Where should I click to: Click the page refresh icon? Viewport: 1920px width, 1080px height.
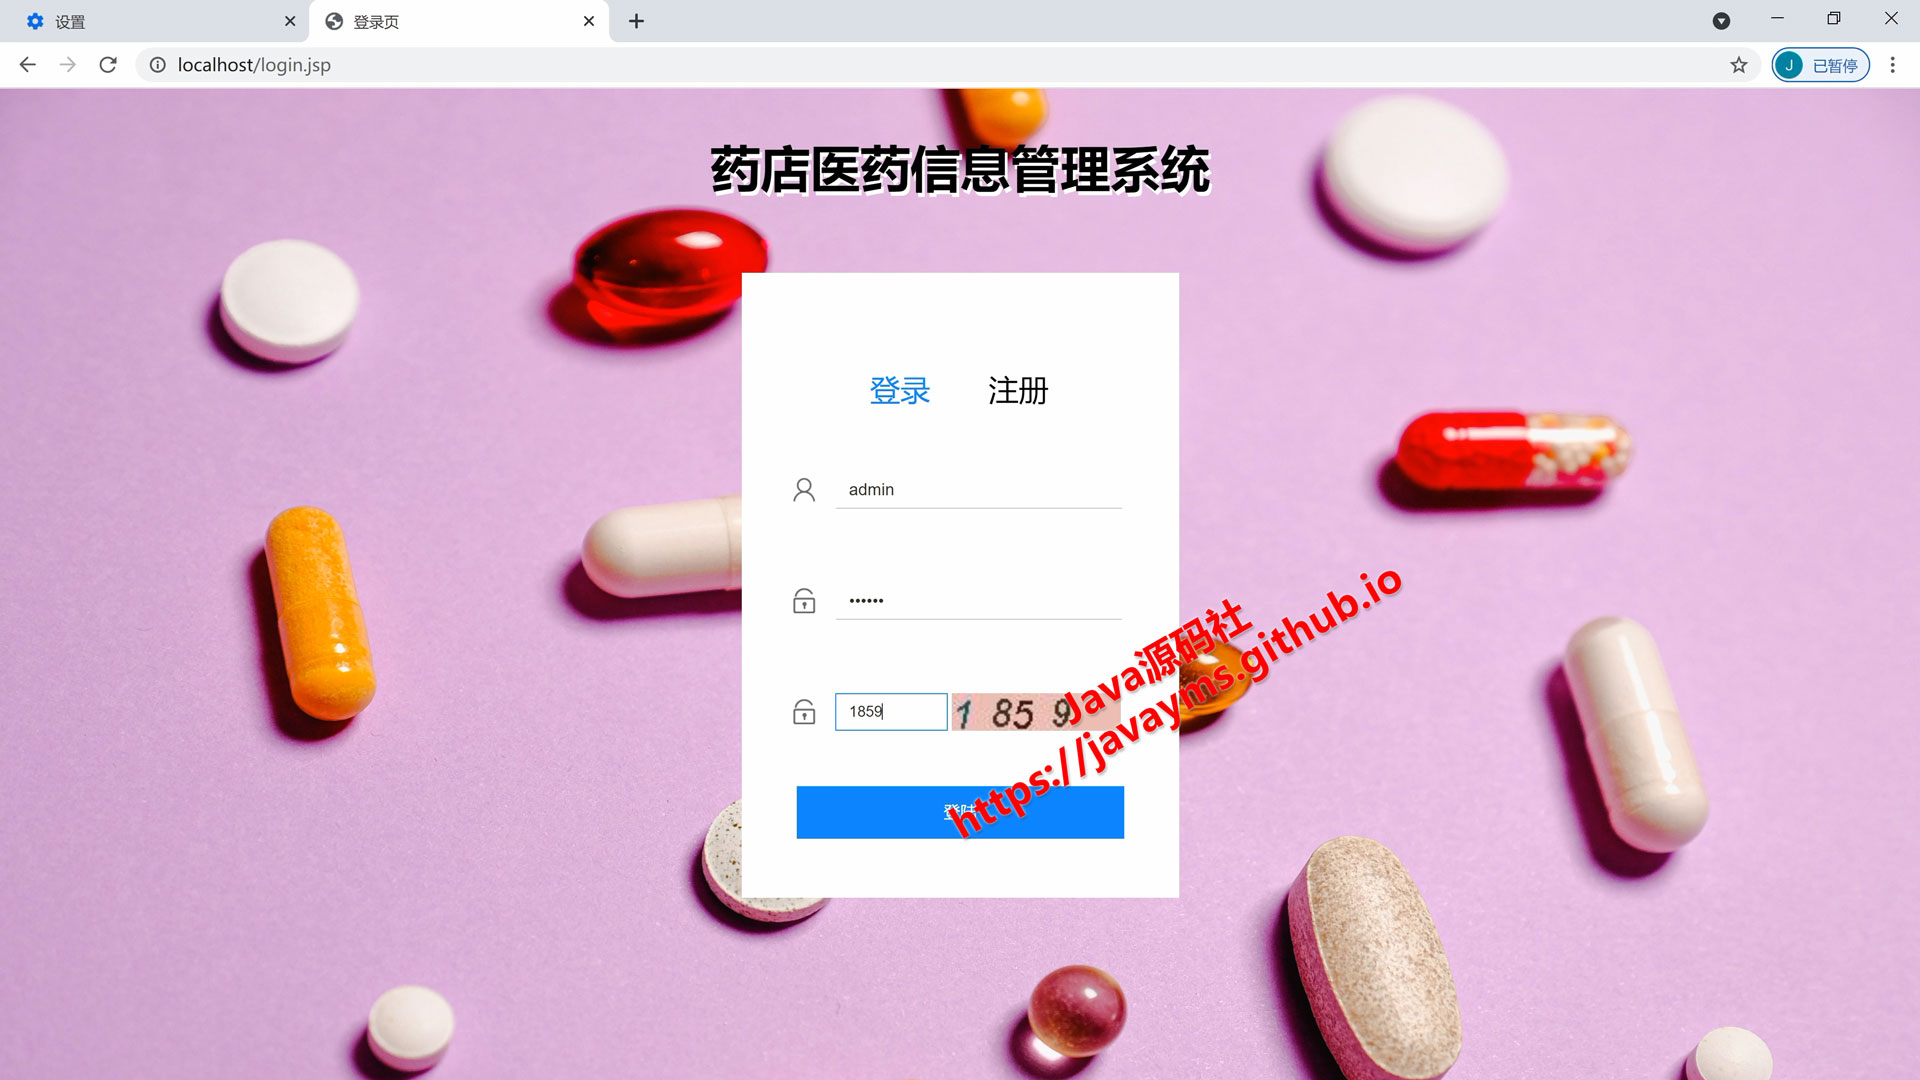(x=109, y=65)
